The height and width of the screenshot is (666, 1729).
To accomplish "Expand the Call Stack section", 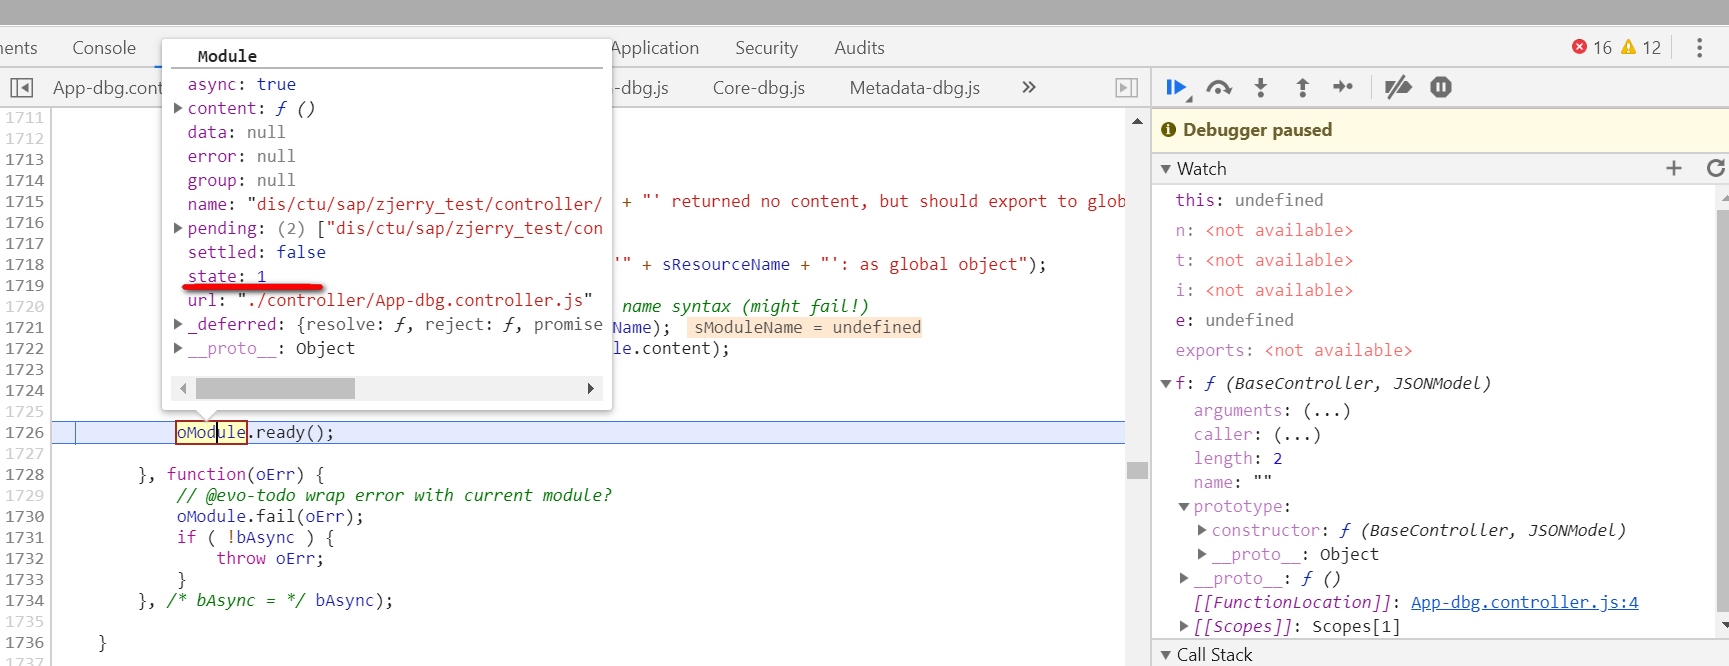I will click(1166, 655).
